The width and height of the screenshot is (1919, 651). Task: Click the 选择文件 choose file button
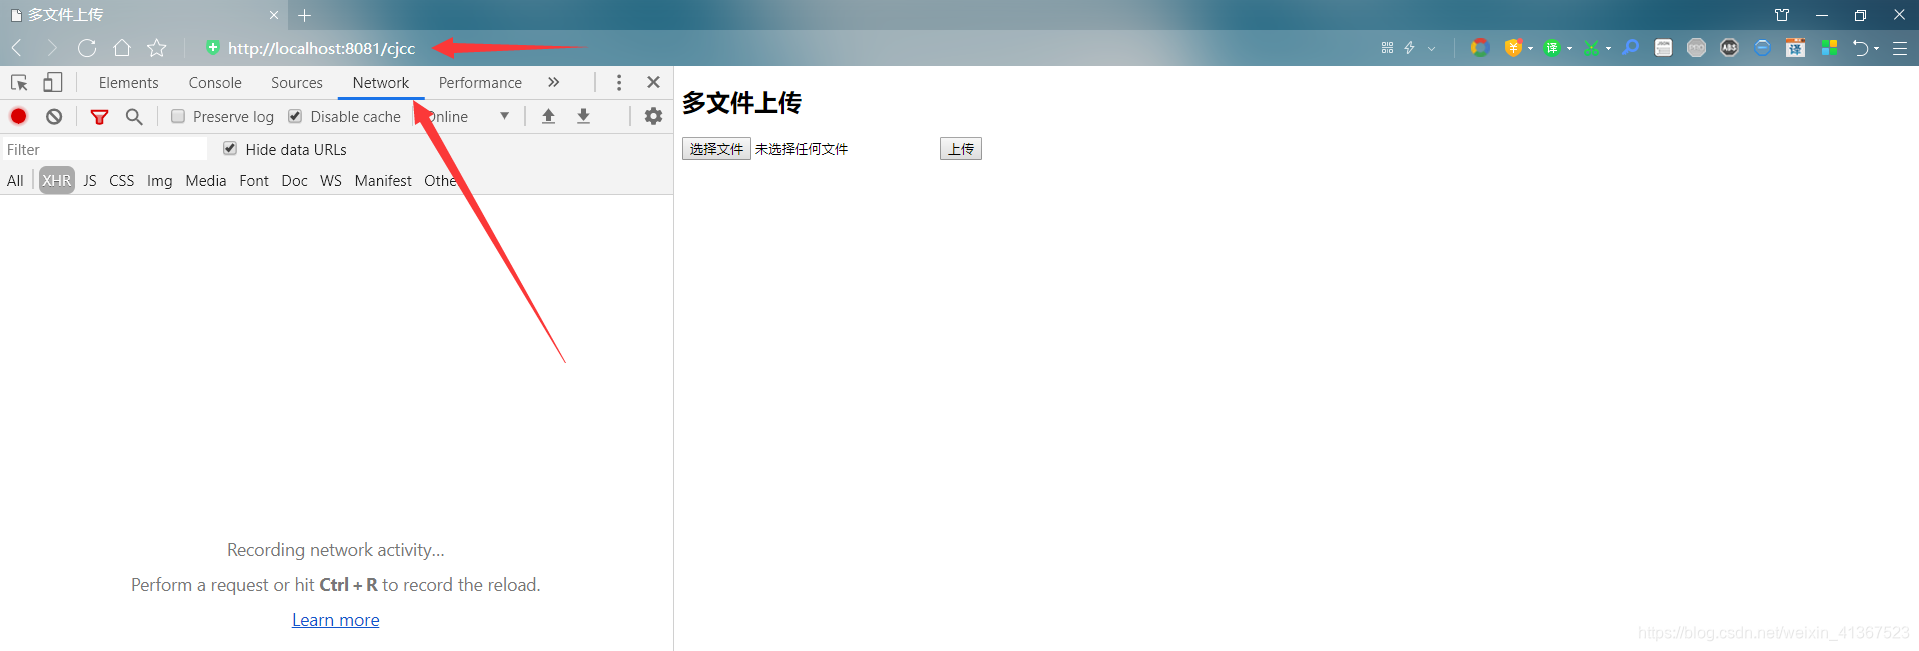point(716,149)
